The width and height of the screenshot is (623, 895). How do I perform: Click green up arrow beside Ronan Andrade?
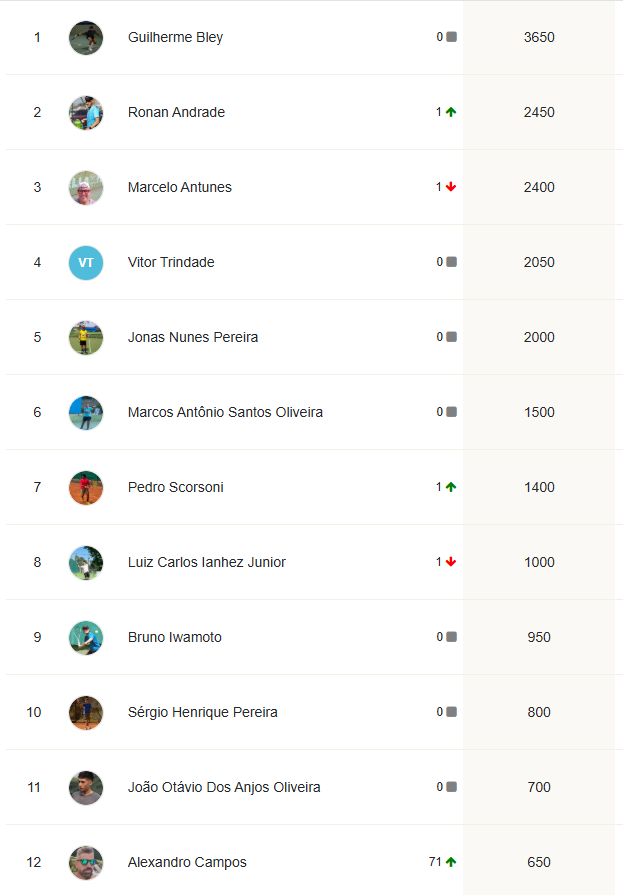(x=451, y=113)
